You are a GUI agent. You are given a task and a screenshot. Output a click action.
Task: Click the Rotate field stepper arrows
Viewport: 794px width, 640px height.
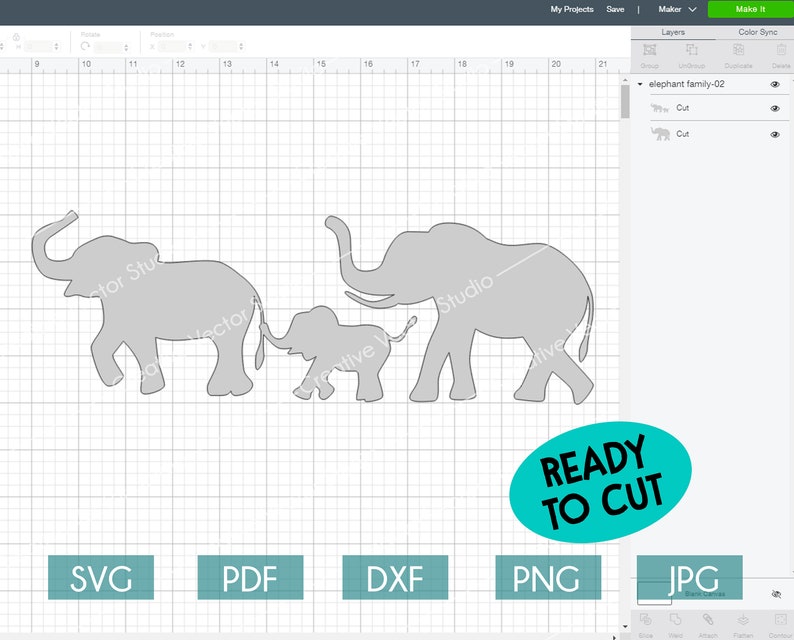[x=126, y=47]
